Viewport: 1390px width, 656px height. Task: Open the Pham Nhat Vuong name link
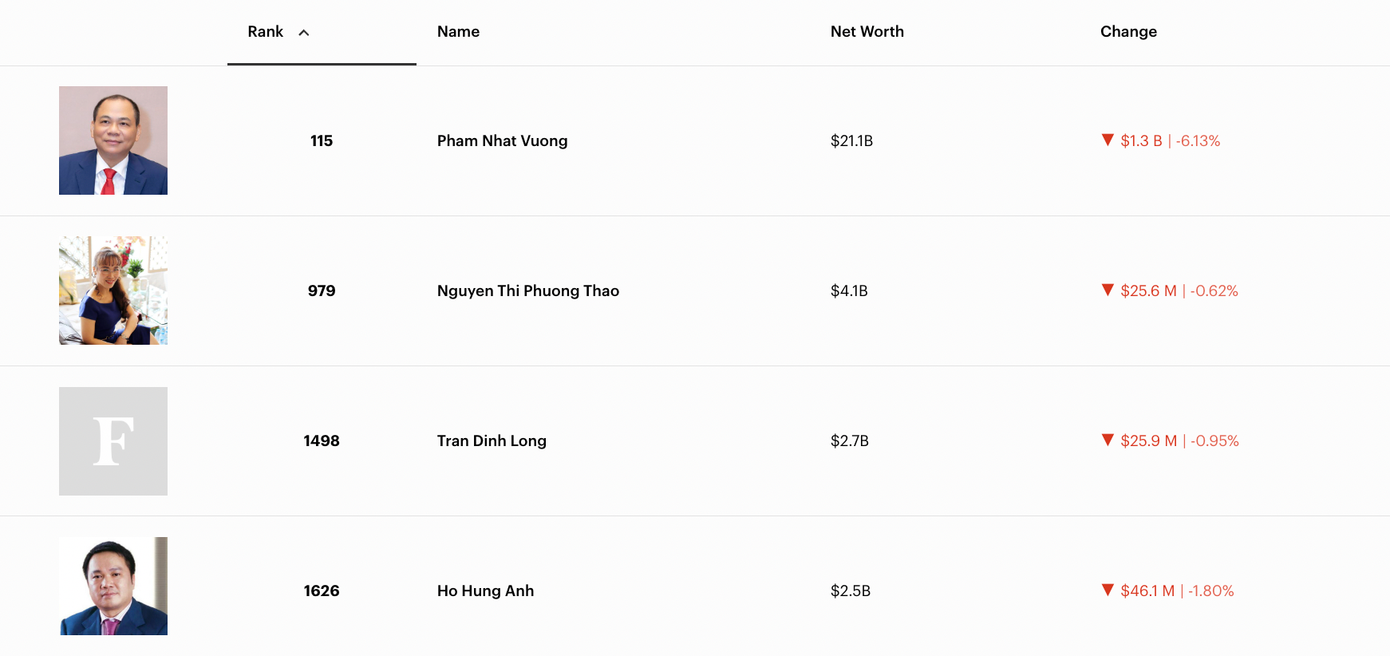point(502,141)
